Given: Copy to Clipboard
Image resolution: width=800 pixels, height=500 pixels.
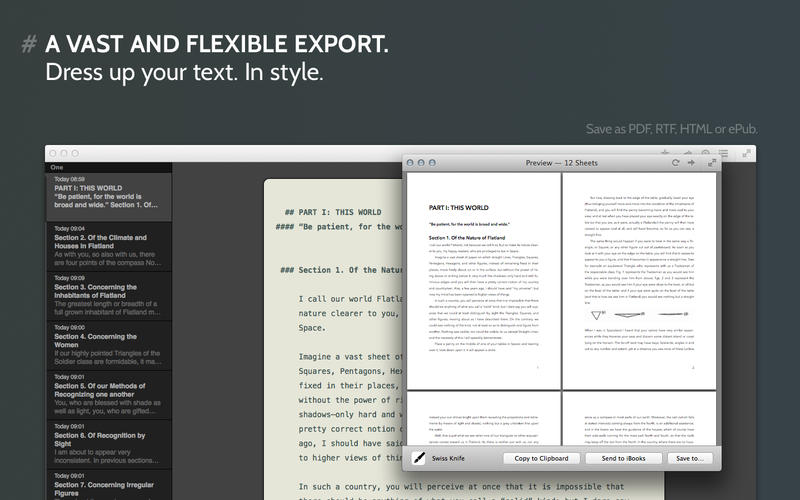Looking at the screenshot, I should (541, 458).
